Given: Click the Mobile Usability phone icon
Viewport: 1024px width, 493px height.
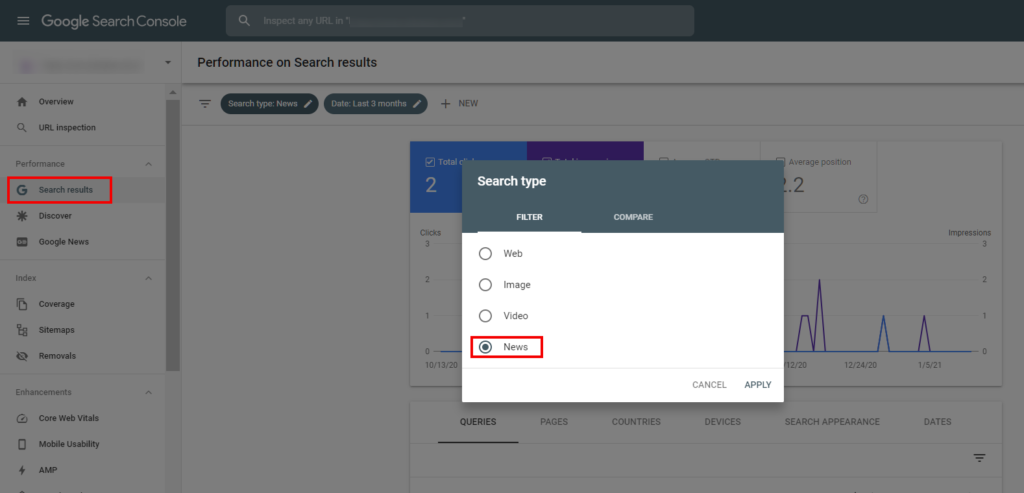Looking at the screenshot, I should (22, 444).
